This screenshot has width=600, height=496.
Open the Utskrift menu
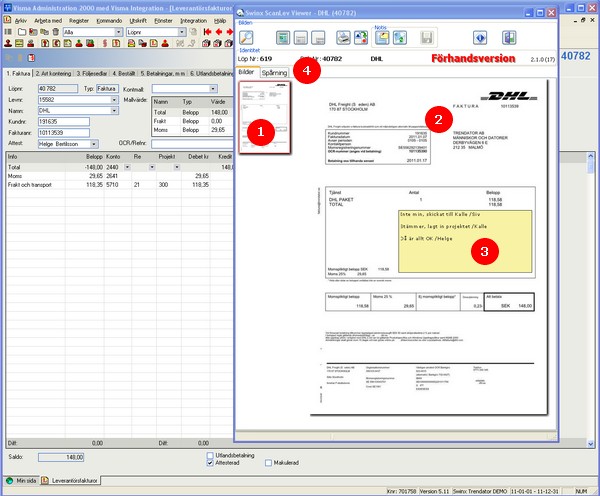(x=138, y=20)
